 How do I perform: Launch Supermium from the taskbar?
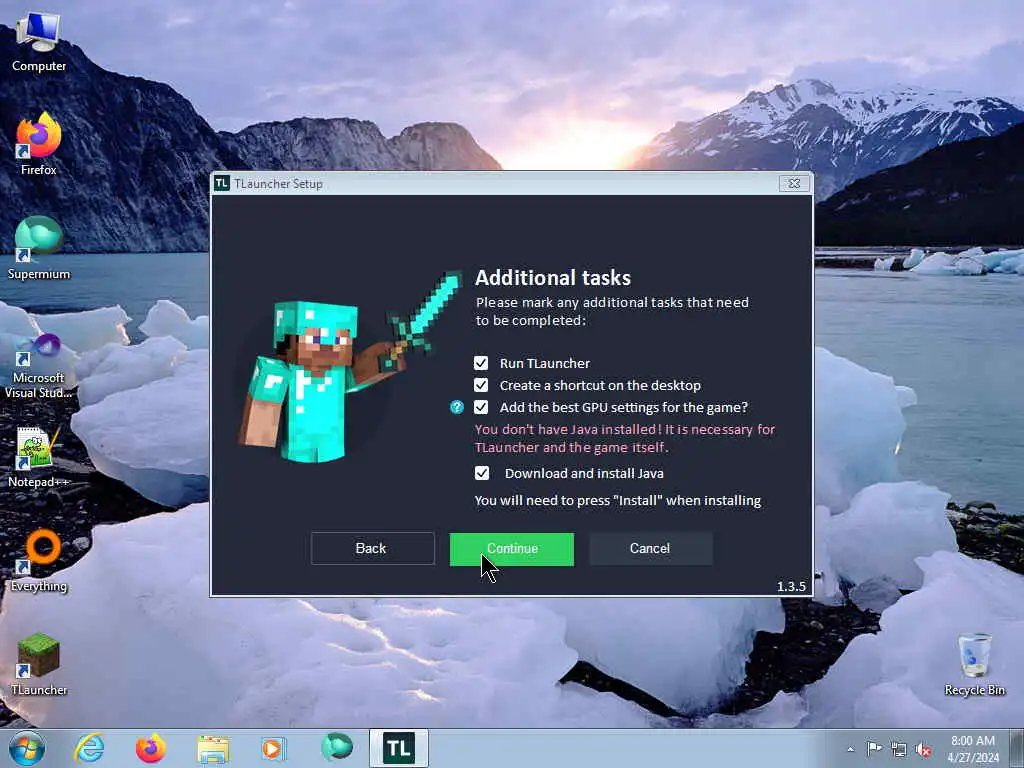[336, 748]
